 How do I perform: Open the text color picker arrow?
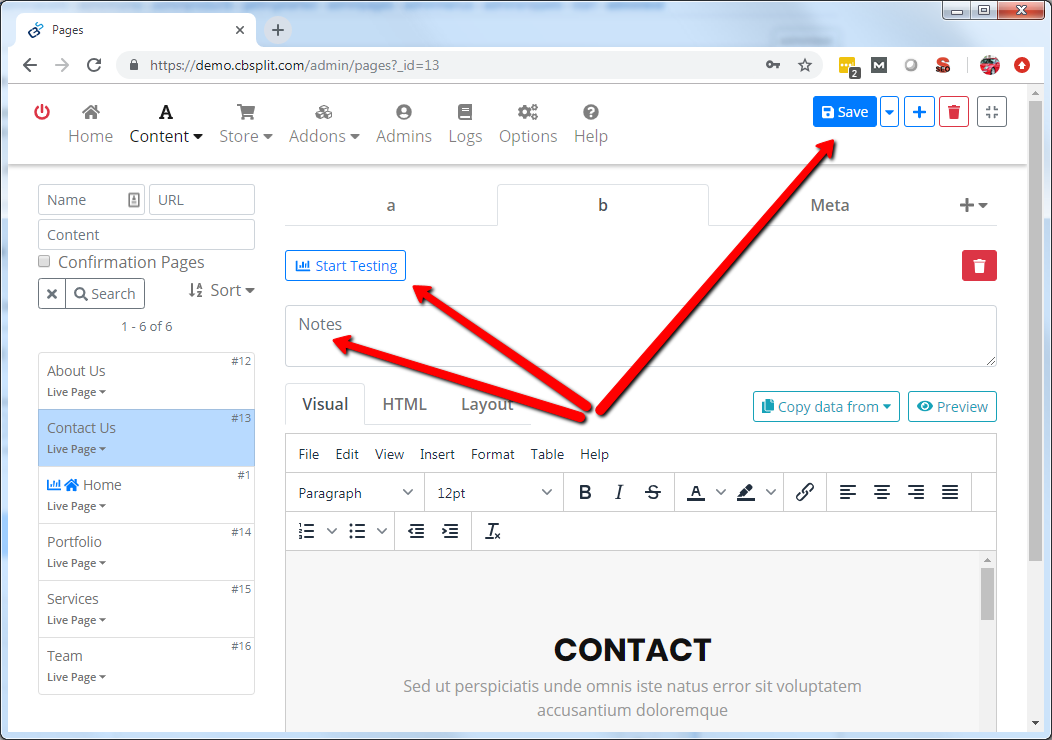720,492
